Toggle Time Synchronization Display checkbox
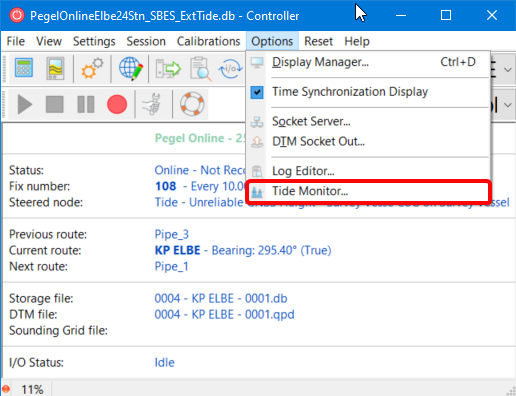 [257, 92]
